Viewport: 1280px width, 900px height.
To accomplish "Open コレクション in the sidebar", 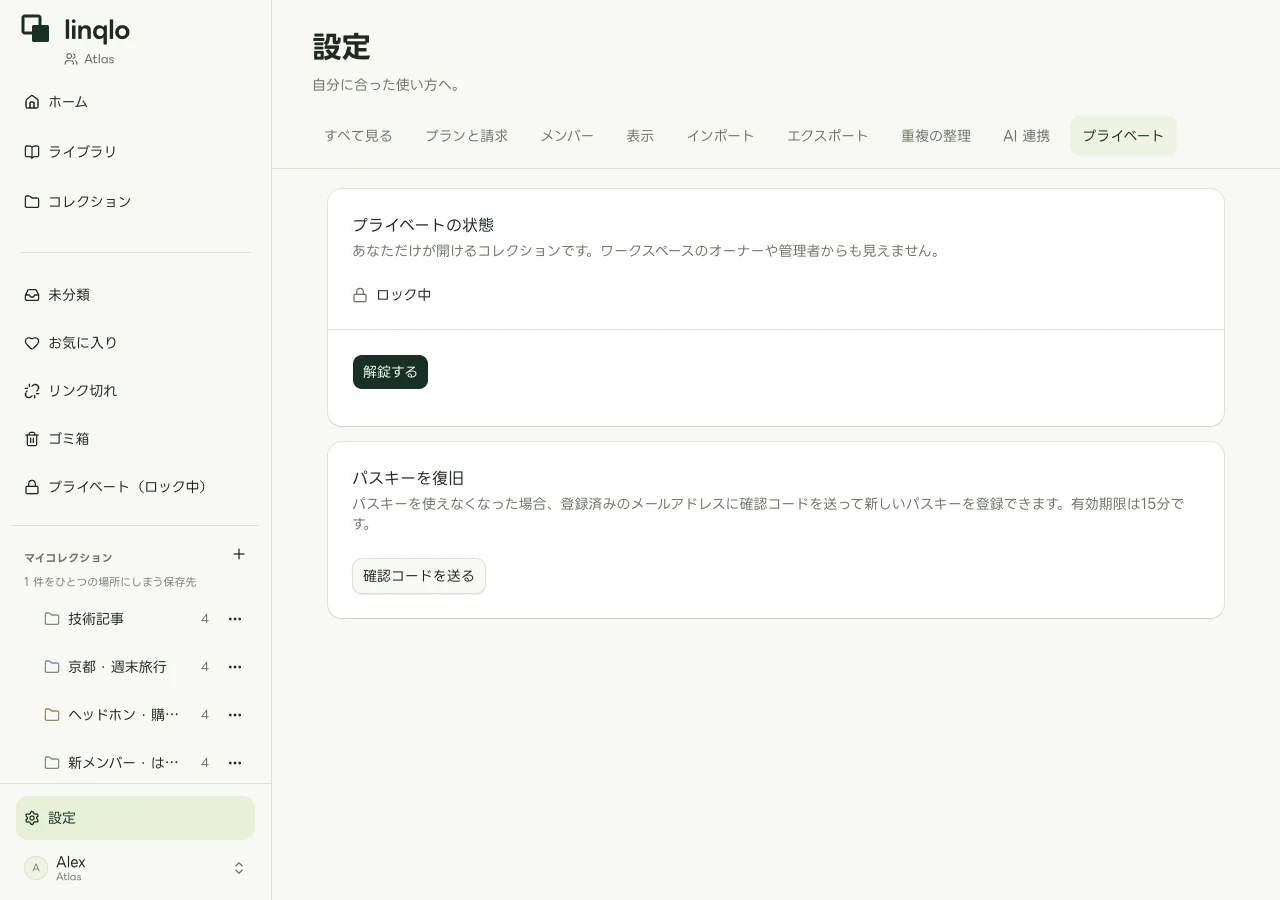I will 135,202.
